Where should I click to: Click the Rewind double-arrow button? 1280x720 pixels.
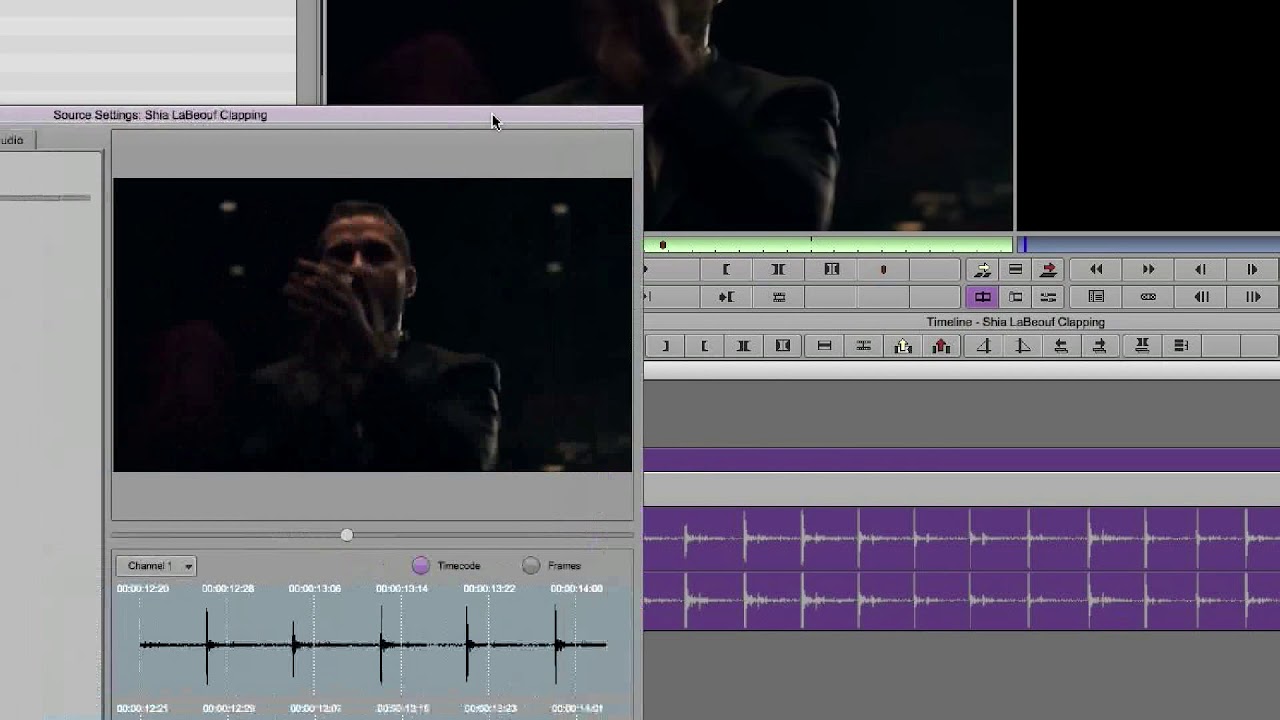click(x=1096, y=270)
